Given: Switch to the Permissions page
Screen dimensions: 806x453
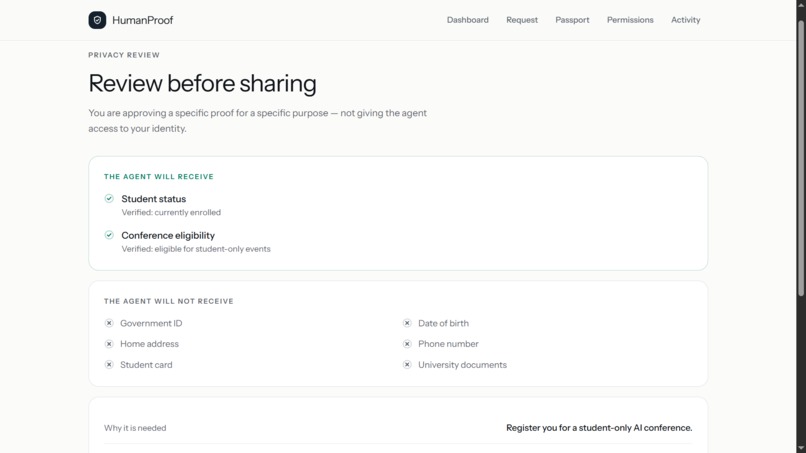Looking at the screenshot, I should coord(630,20).
